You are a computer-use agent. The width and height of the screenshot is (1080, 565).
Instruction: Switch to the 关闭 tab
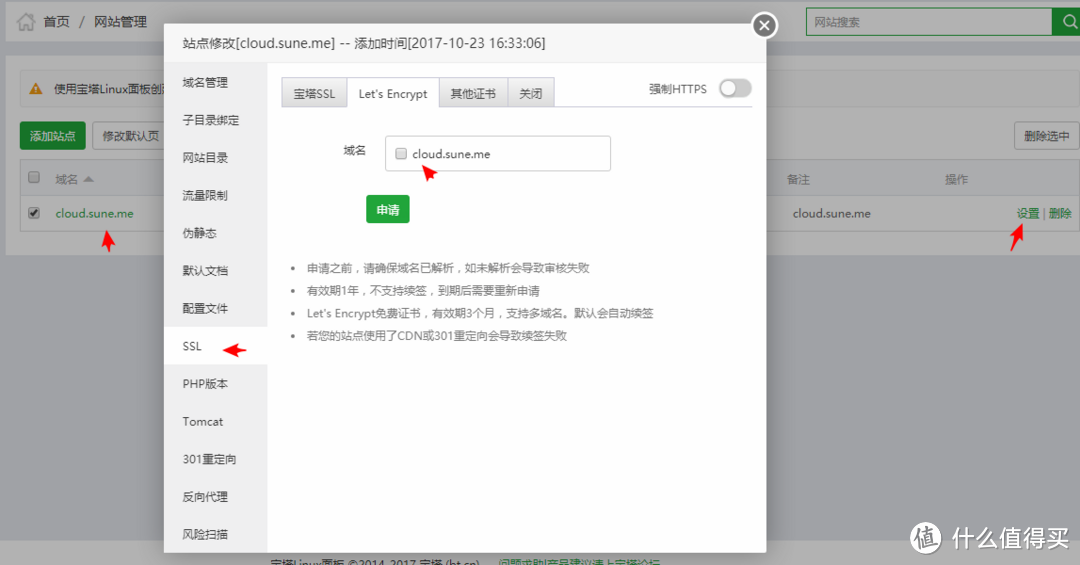point(530,93)
